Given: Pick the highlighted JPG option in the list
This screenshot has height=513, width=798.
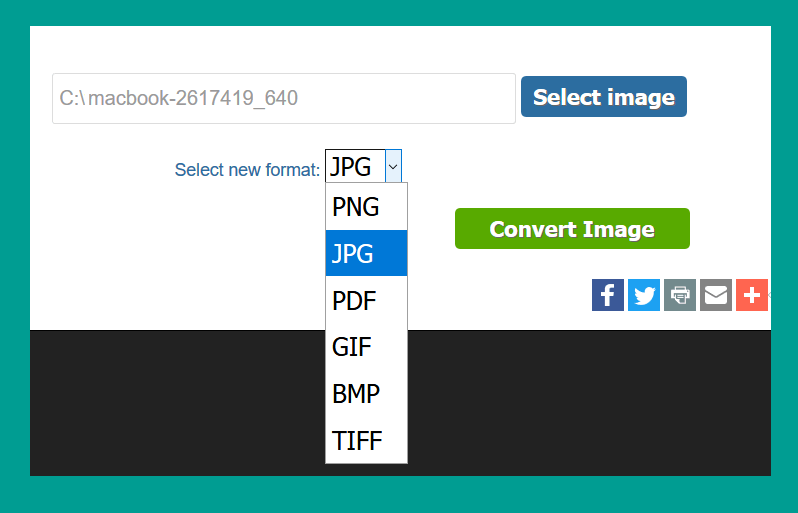Looking at the screenshot, I should pos(366,253).
